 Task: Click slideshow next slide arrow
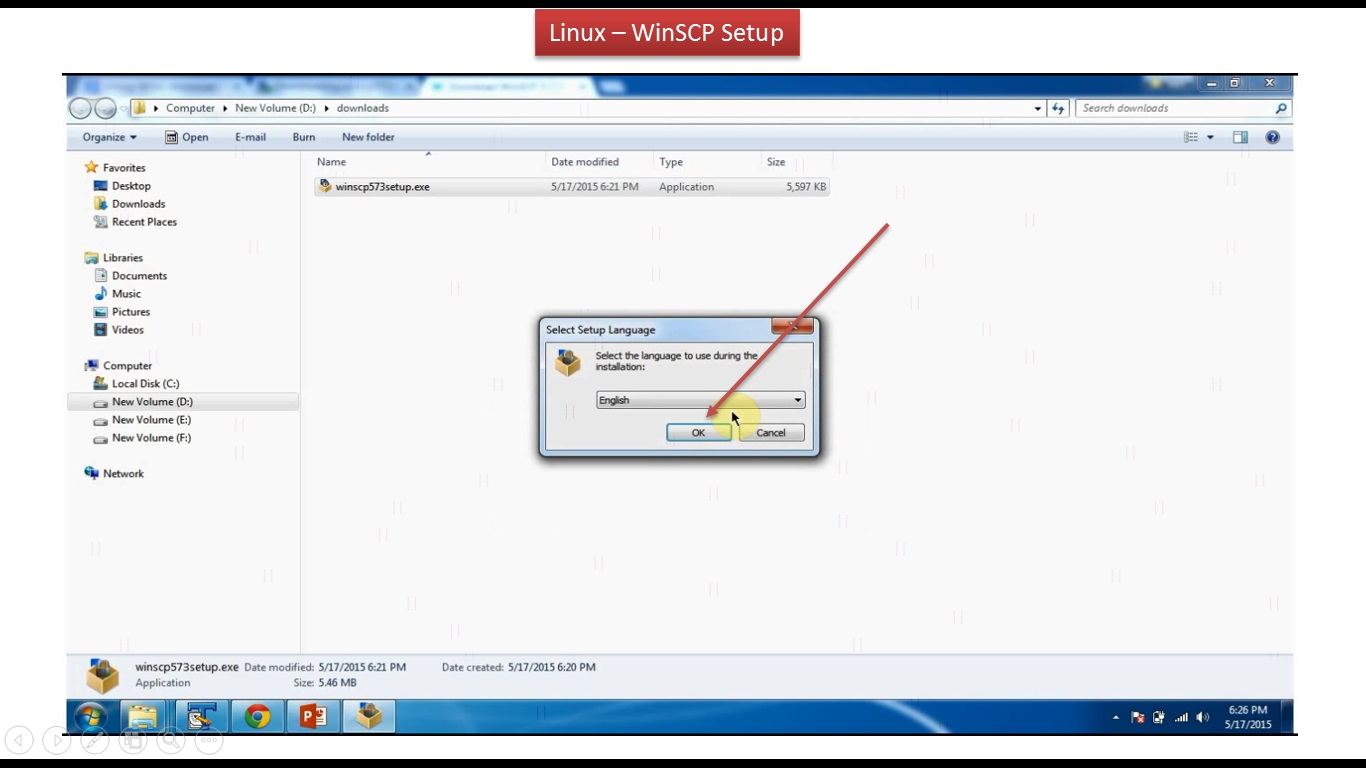click(57, 740)
